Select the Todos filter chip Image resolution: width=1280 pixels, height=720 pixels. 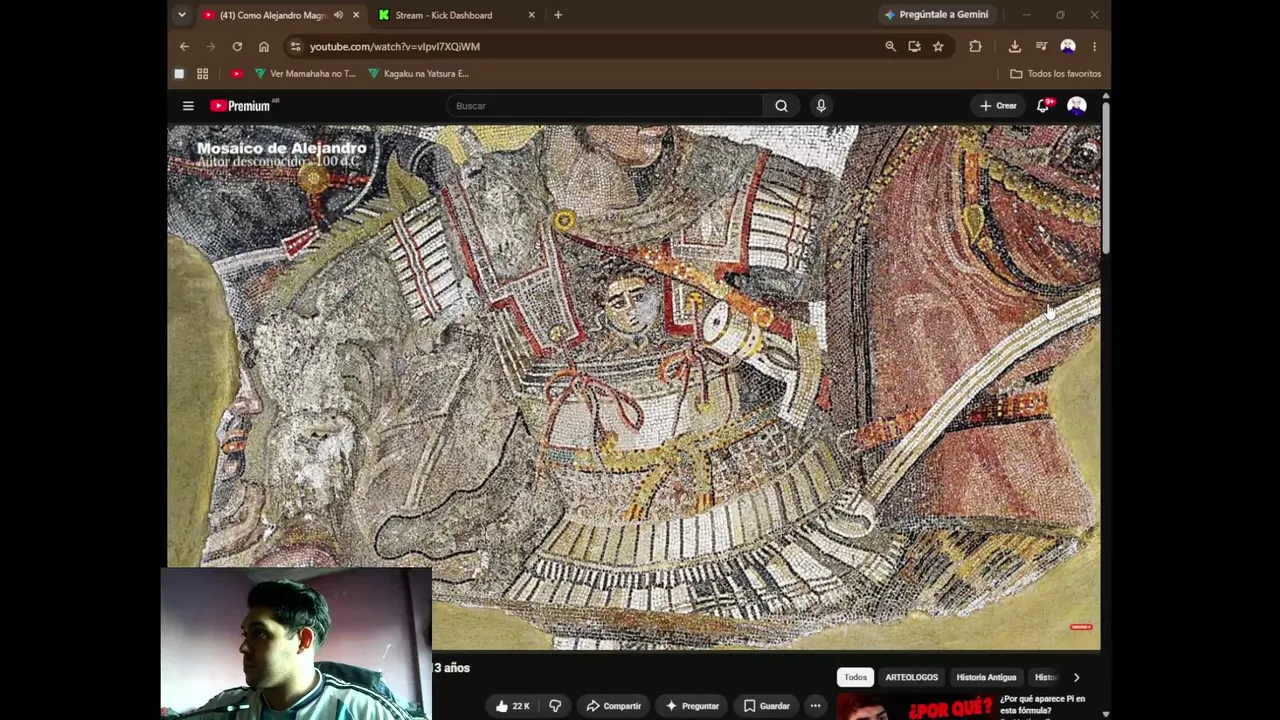pyautogui.click(x=855, y=677)
